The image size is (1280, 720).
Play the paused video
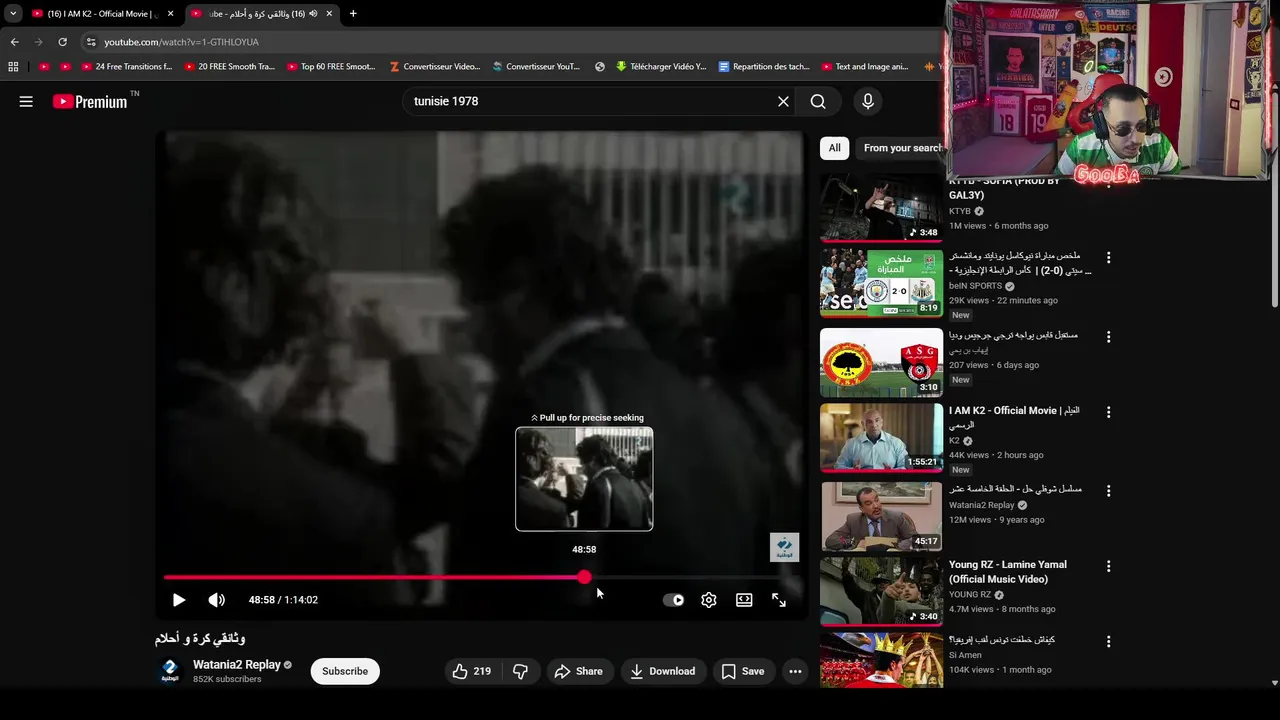[x=178, y=600]
